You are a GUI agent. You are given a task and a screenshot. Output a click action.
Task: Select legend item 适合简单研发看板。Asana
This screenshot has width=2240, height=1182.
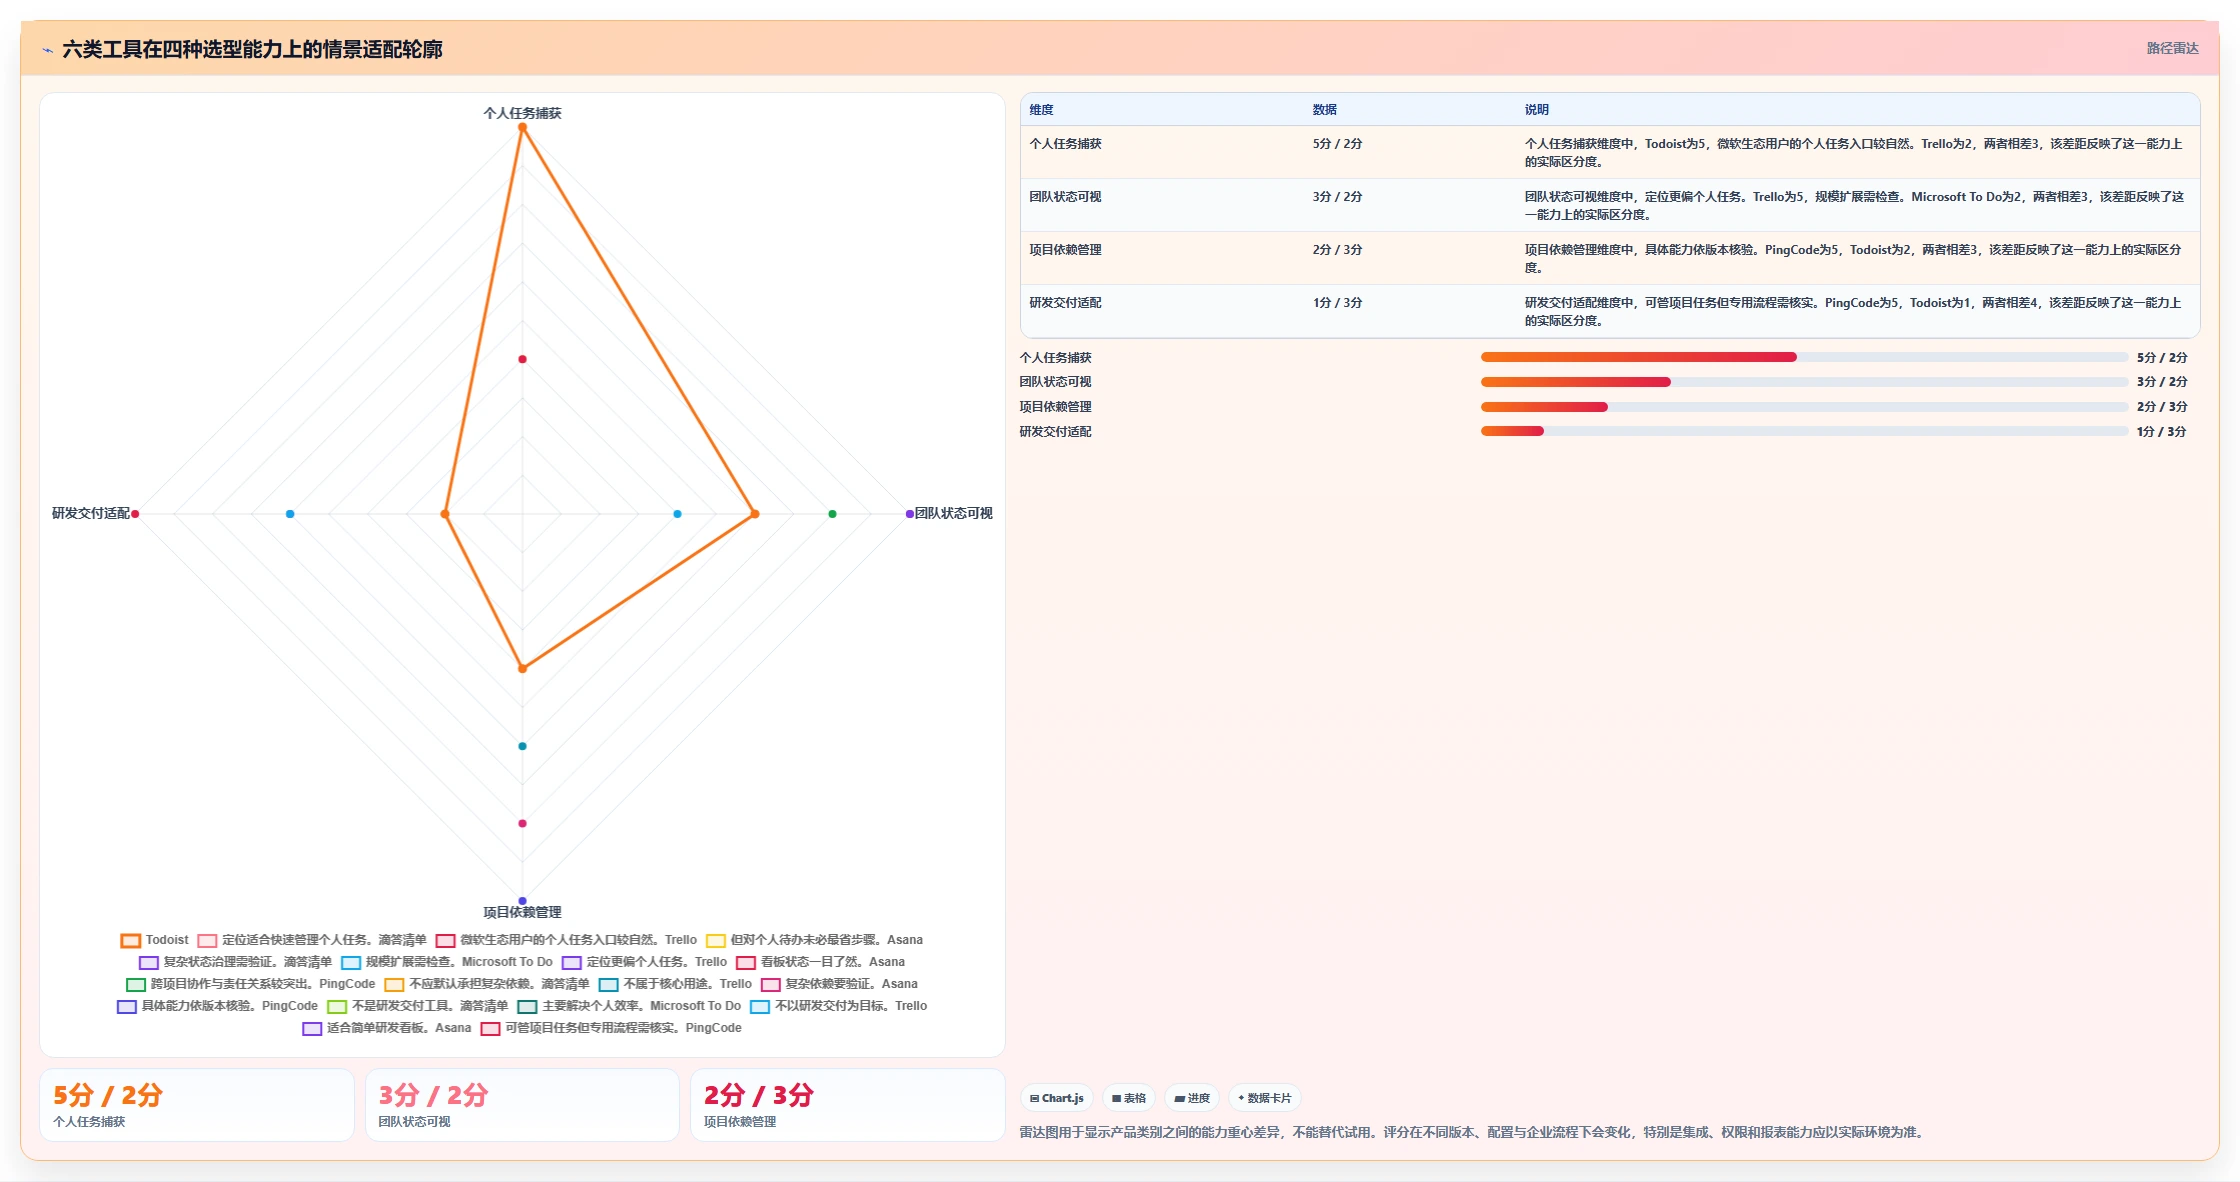pyautogui.click(x=387, y=1028)
